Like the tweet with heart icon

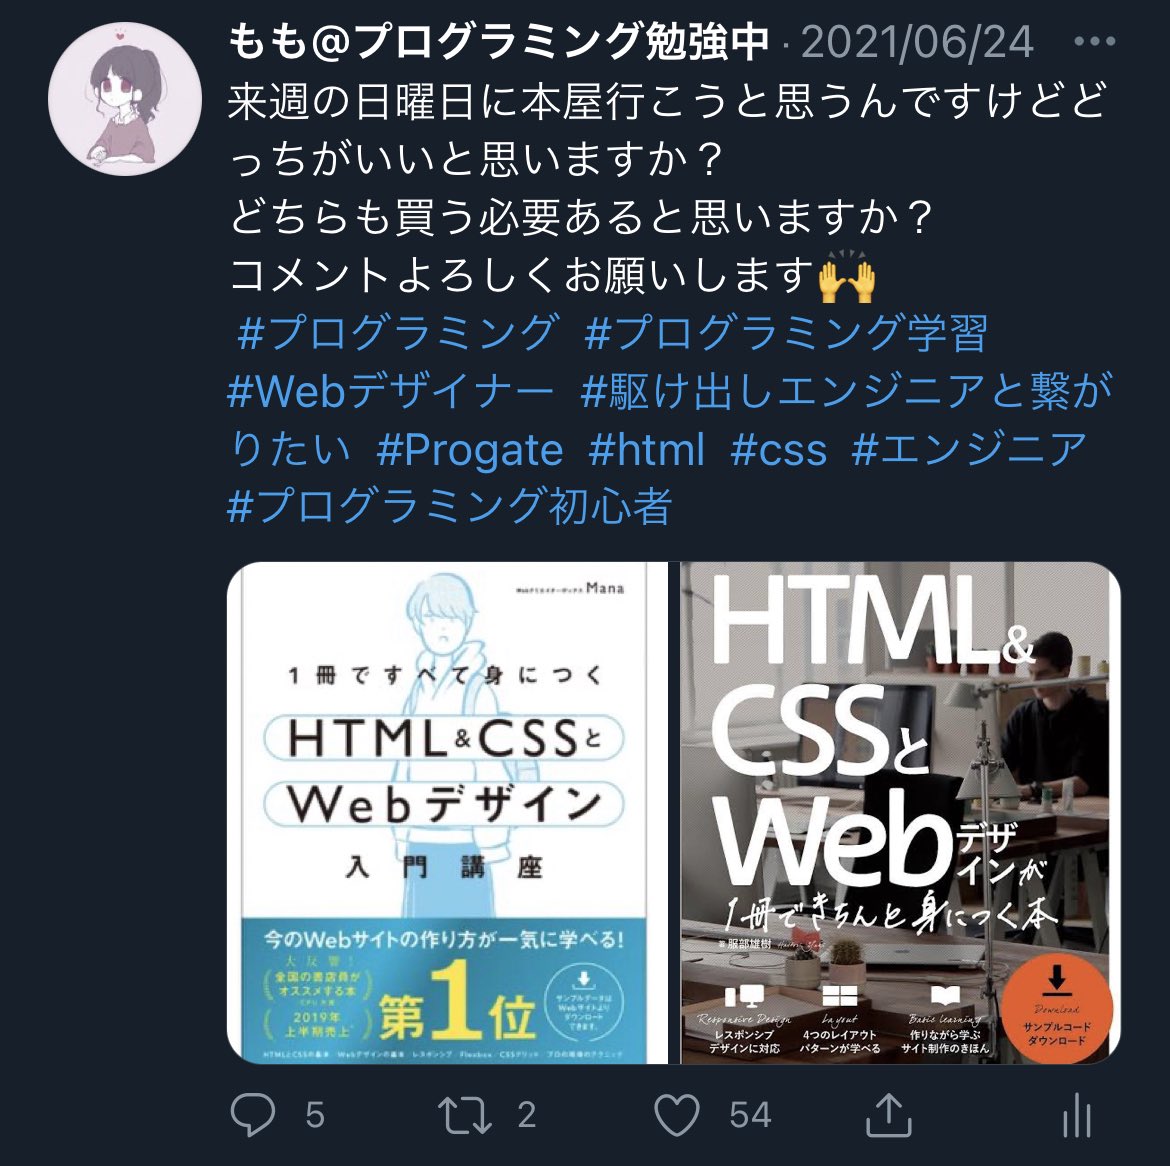pos(677,1115)
